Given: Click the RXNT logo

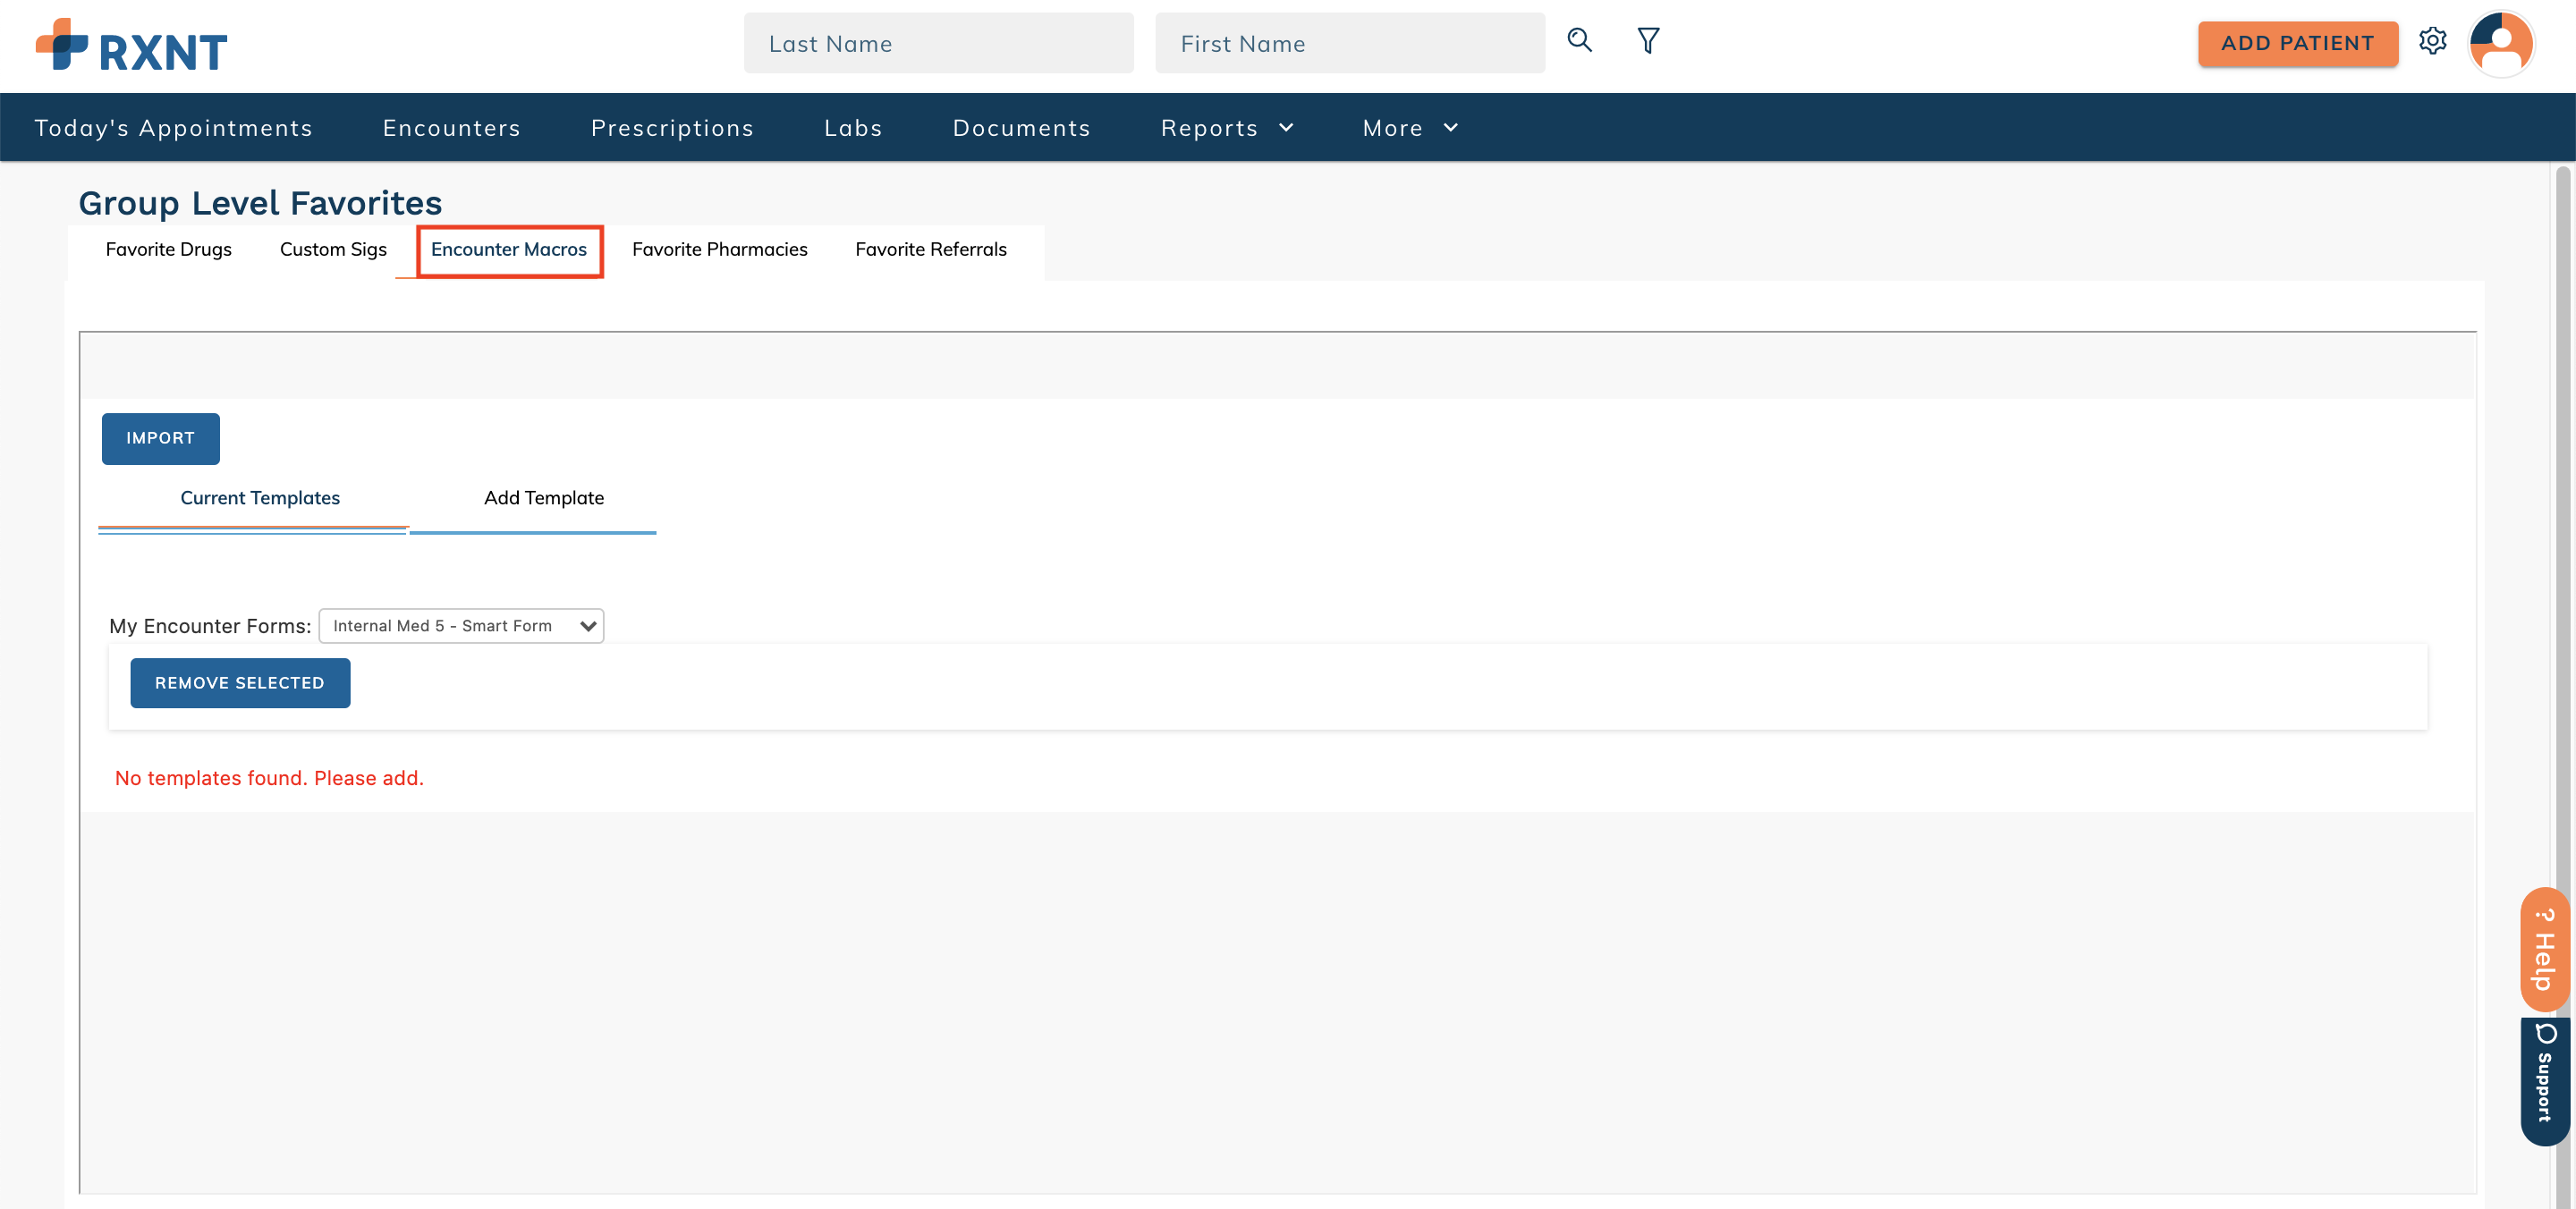Looking at the screenshot, I should click(130, 45).
